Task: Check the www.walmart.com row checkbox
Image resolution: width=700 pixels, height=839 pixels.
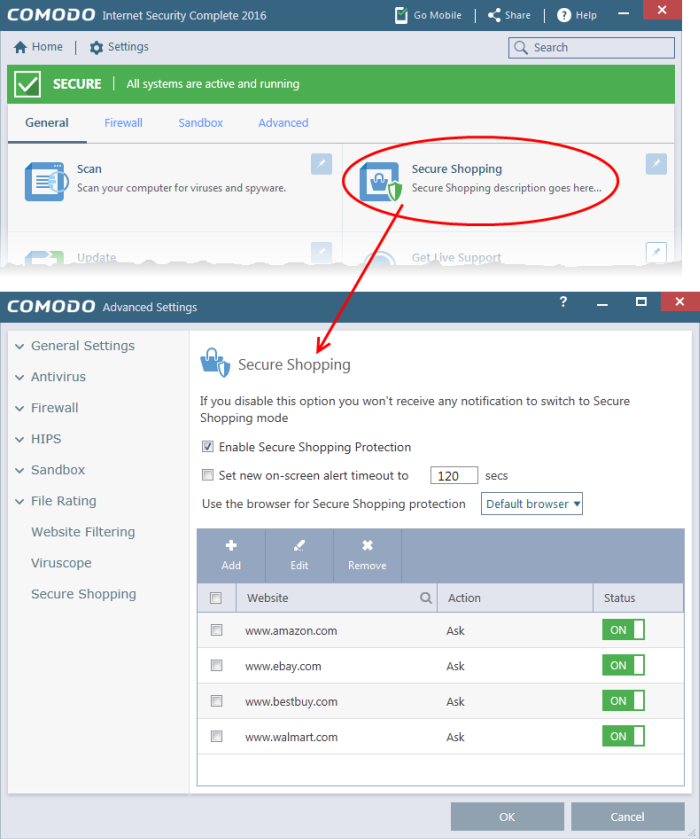Action: [217, 737]
